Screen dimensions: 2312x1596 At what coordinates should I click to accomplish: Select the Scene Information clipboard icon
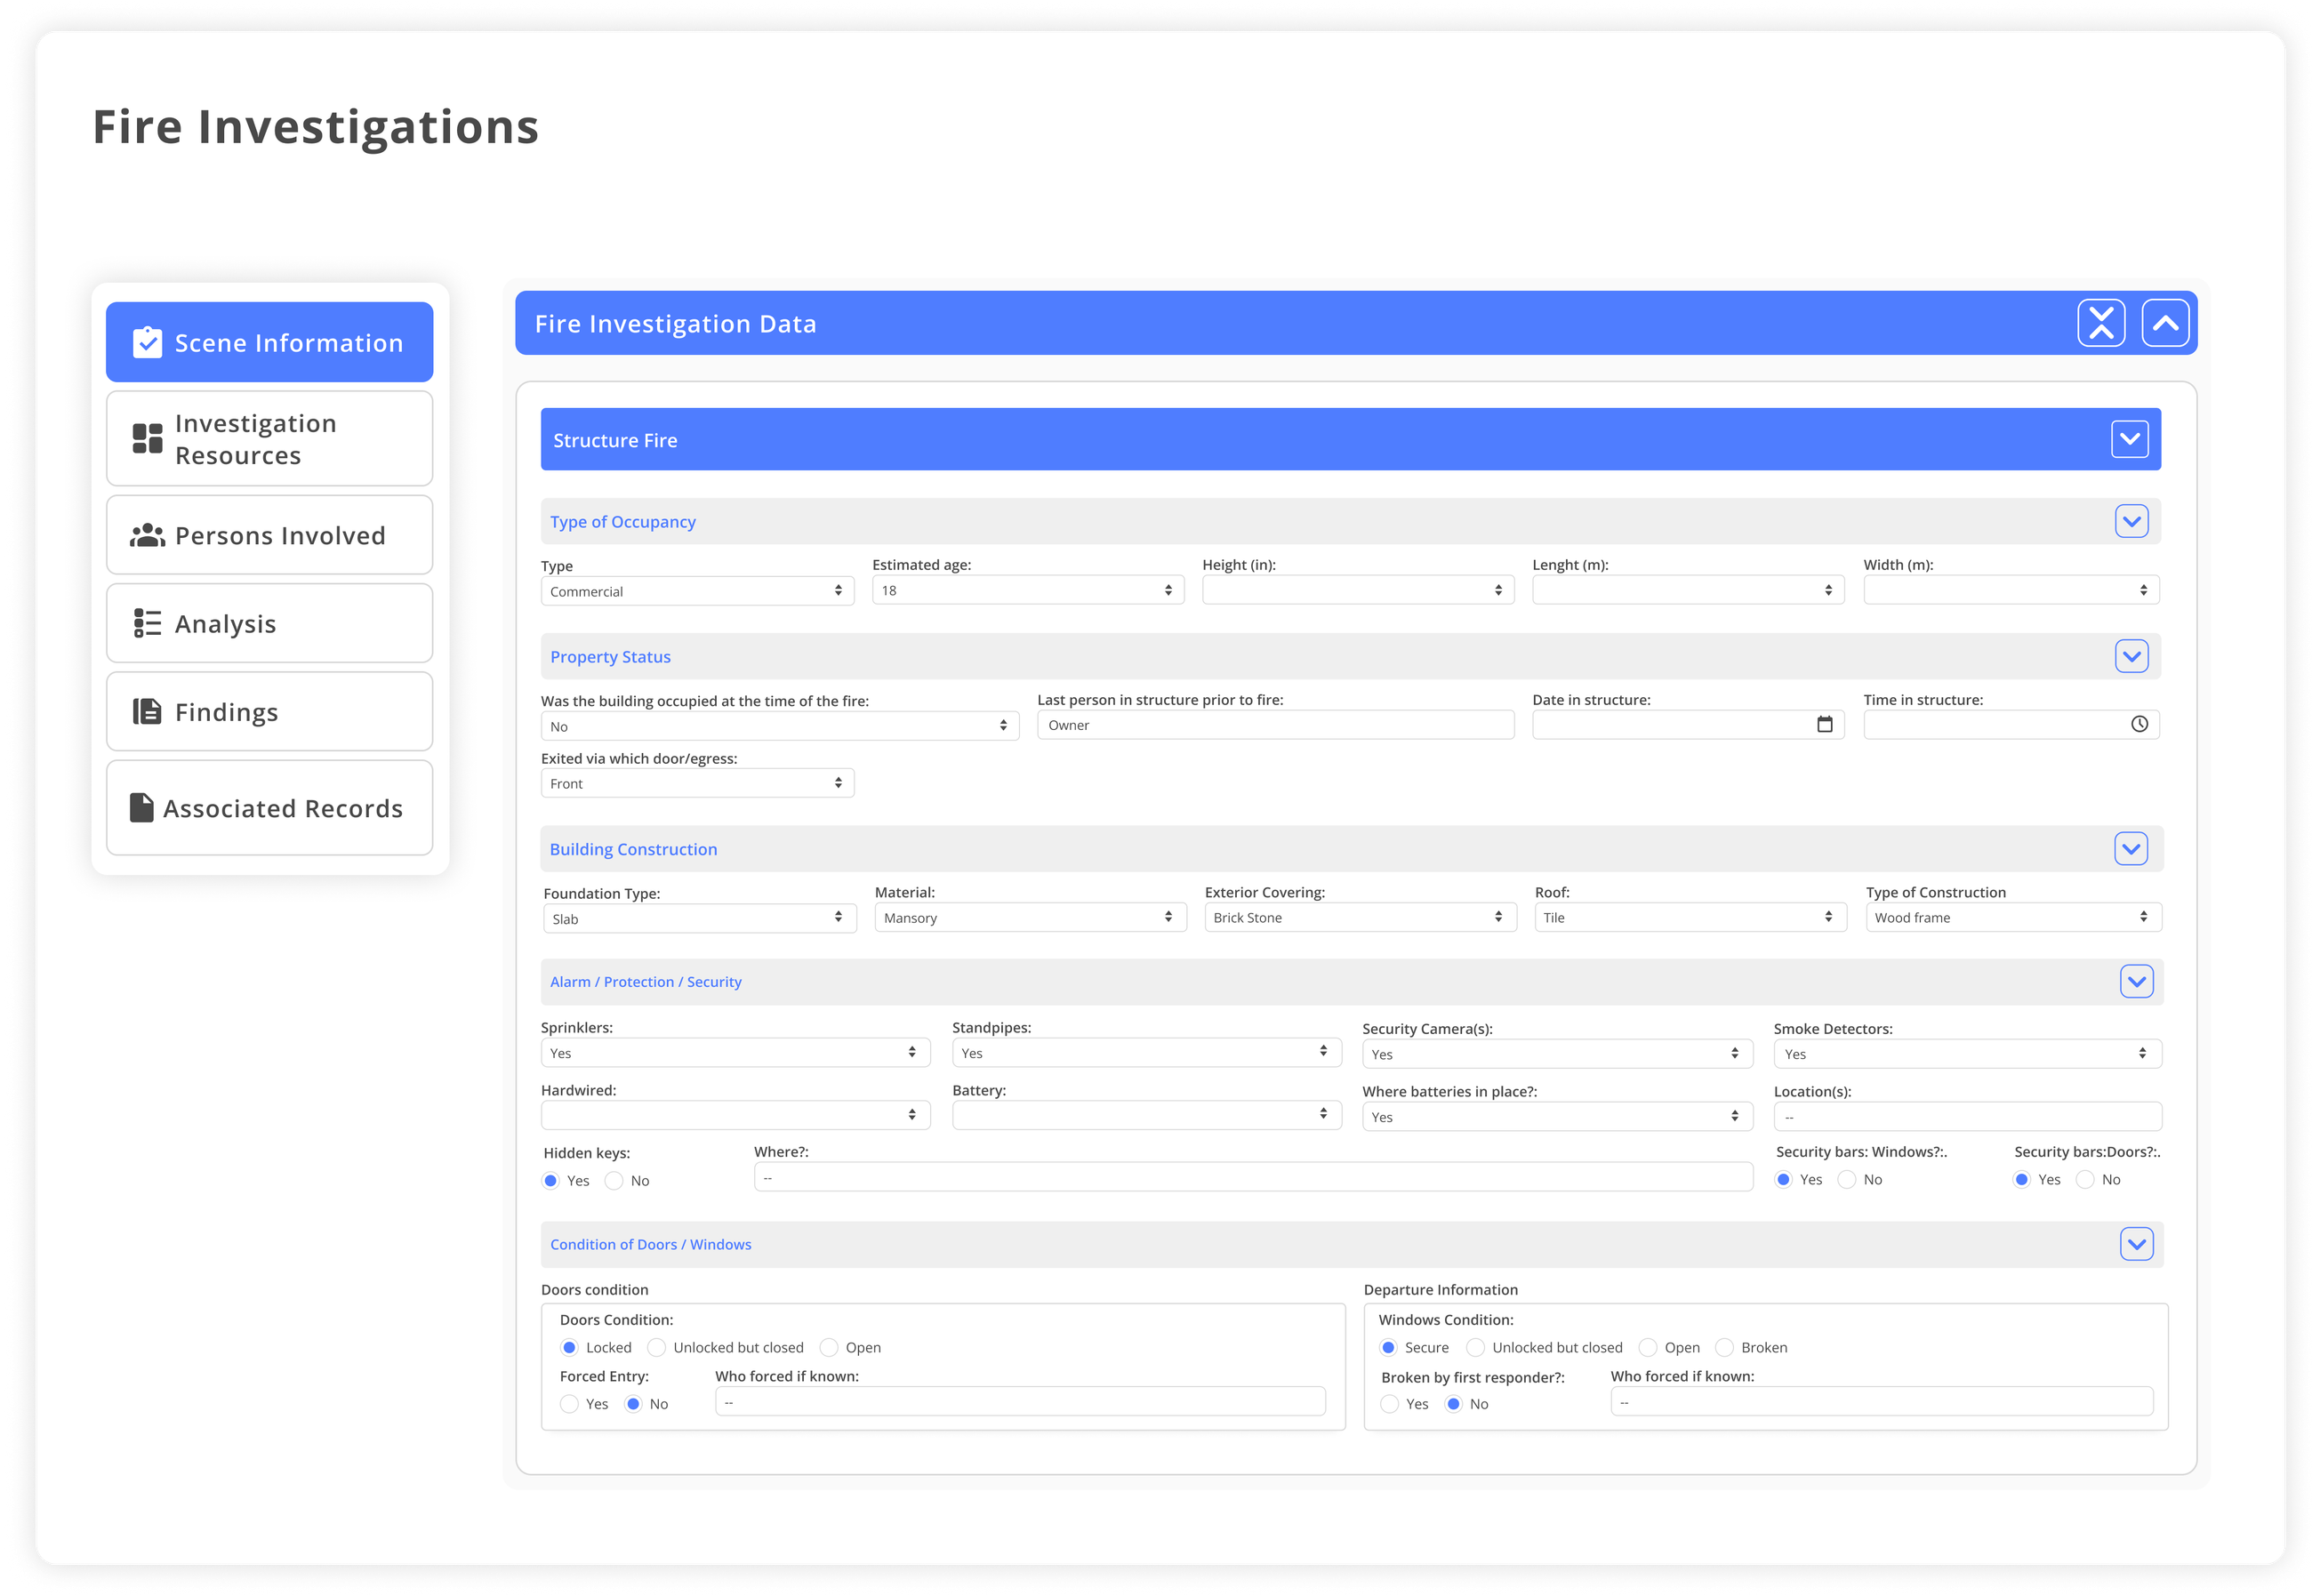[x=147, y=341]
